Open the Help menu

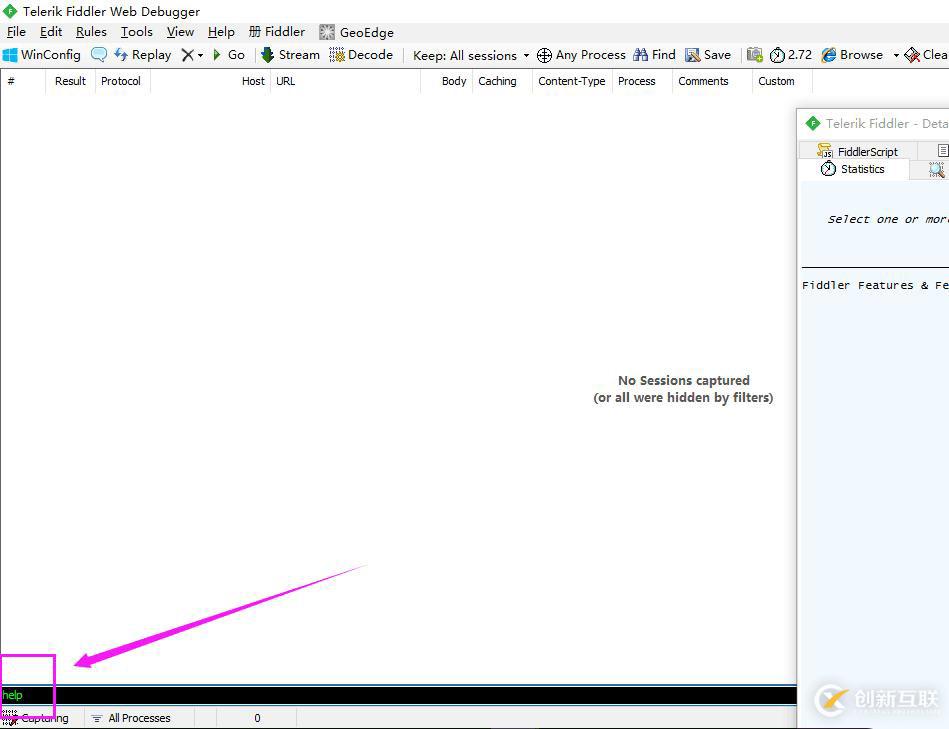(221, 32)
